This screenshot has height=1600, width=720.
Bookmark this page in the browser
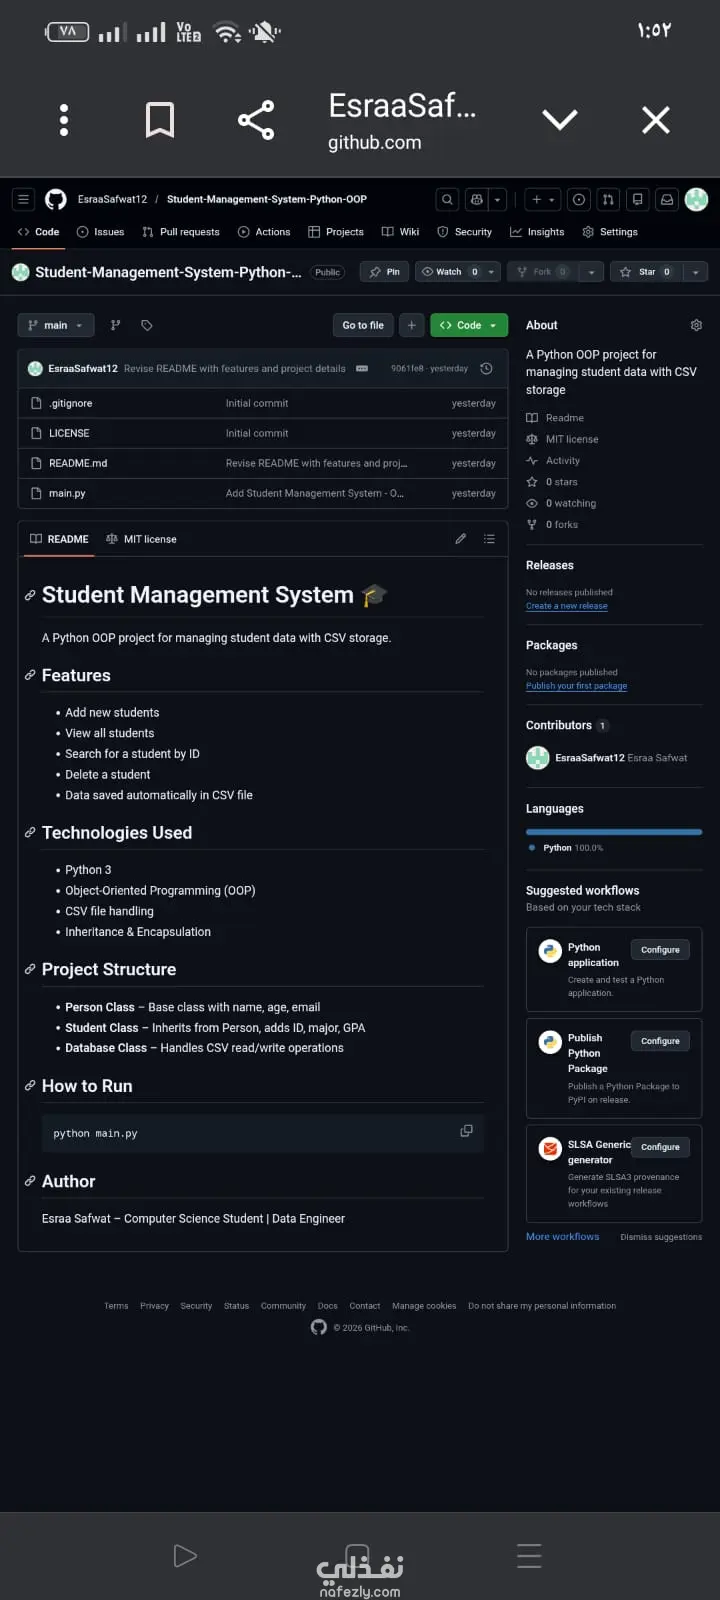tap(160, 120)
